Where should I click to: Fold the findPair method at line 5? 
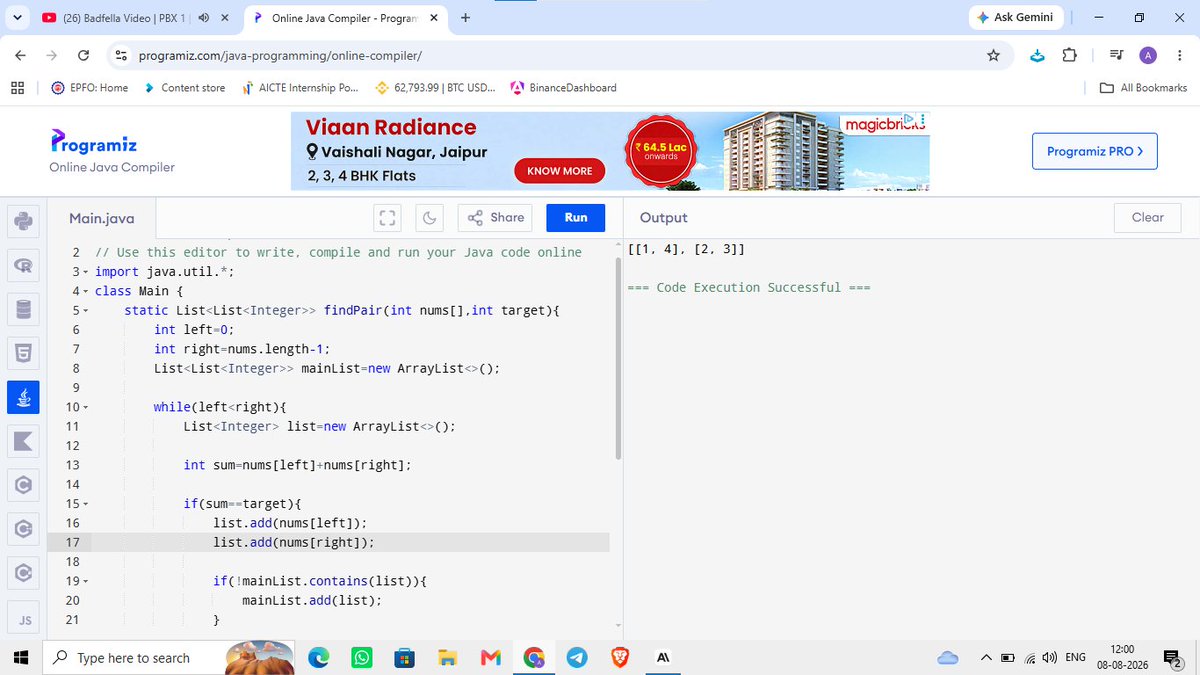click(86, 311)
